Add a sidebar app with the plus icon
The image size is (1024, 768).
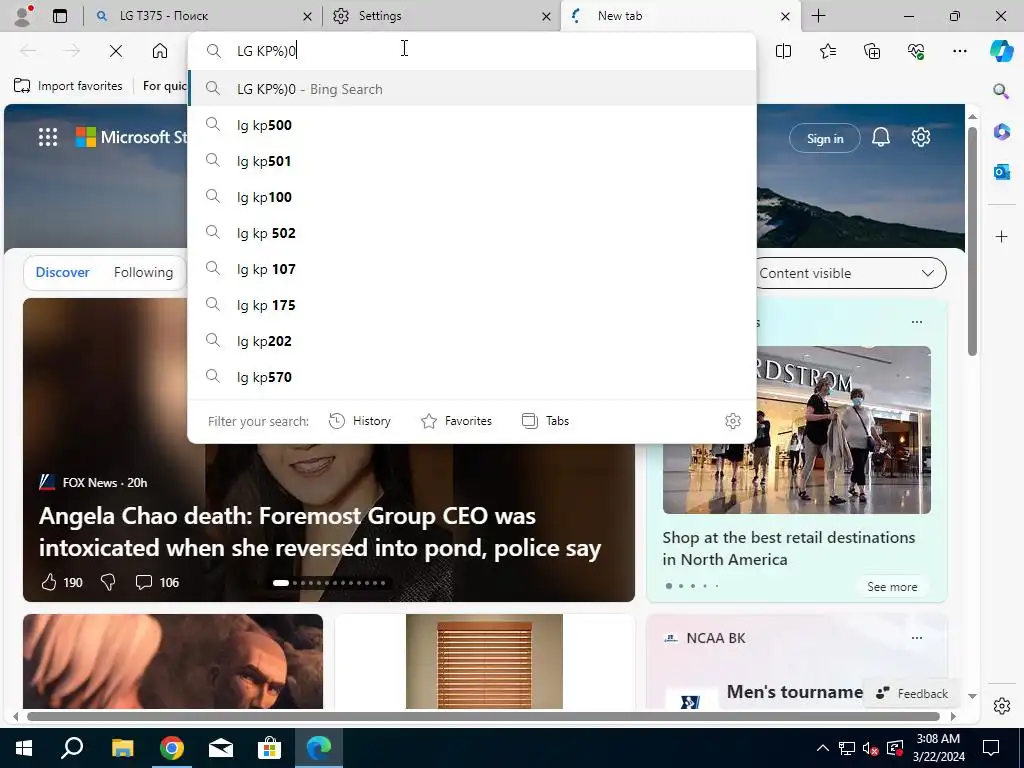1001,236
